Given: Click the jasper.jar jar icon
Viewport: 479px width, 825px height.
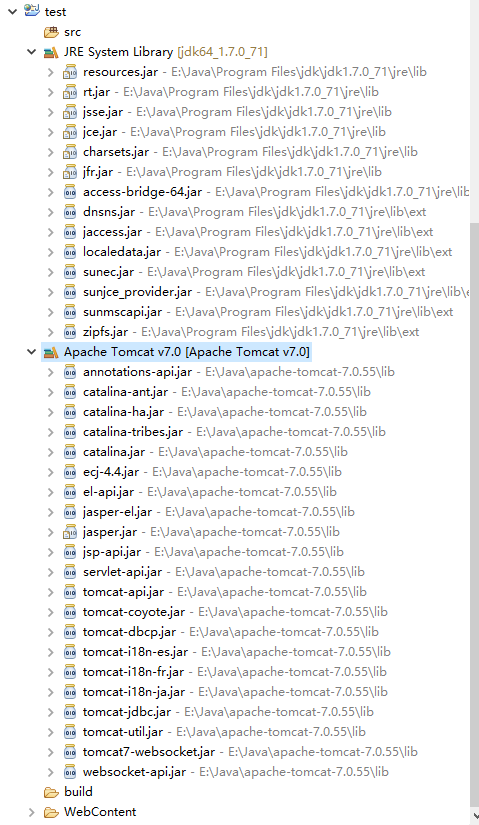Looking at the screenshot, I should click(70, 532).
